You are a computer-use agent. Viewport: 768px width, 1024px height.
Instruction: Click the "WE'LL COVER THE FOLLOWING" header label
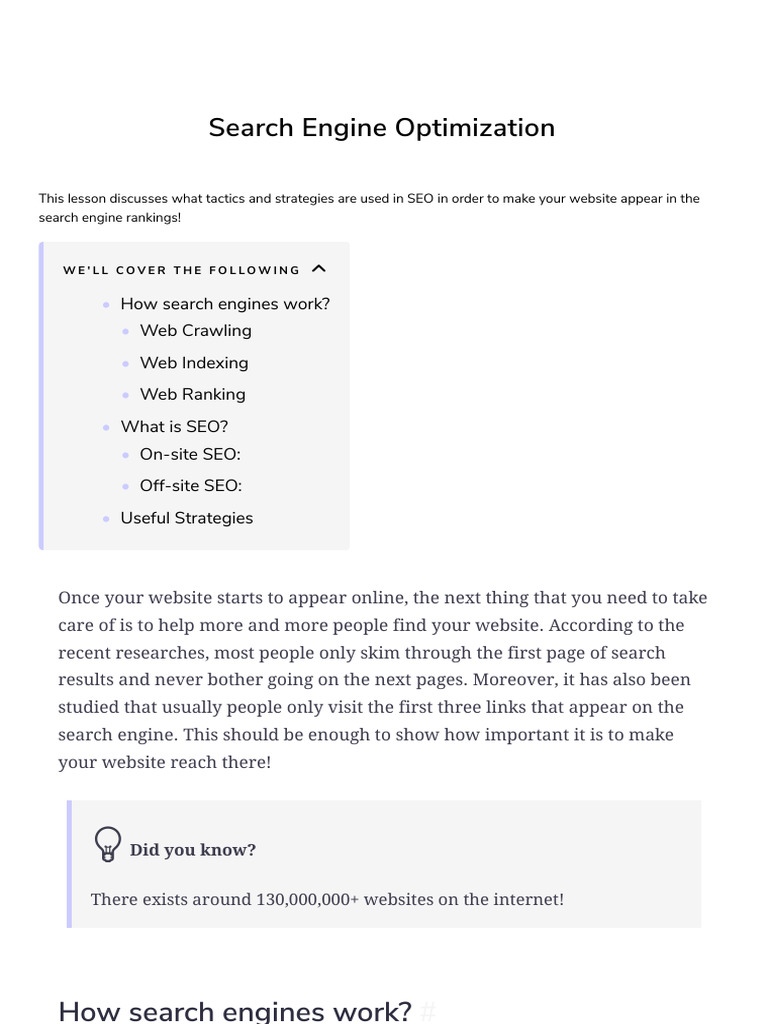(181, 270)
